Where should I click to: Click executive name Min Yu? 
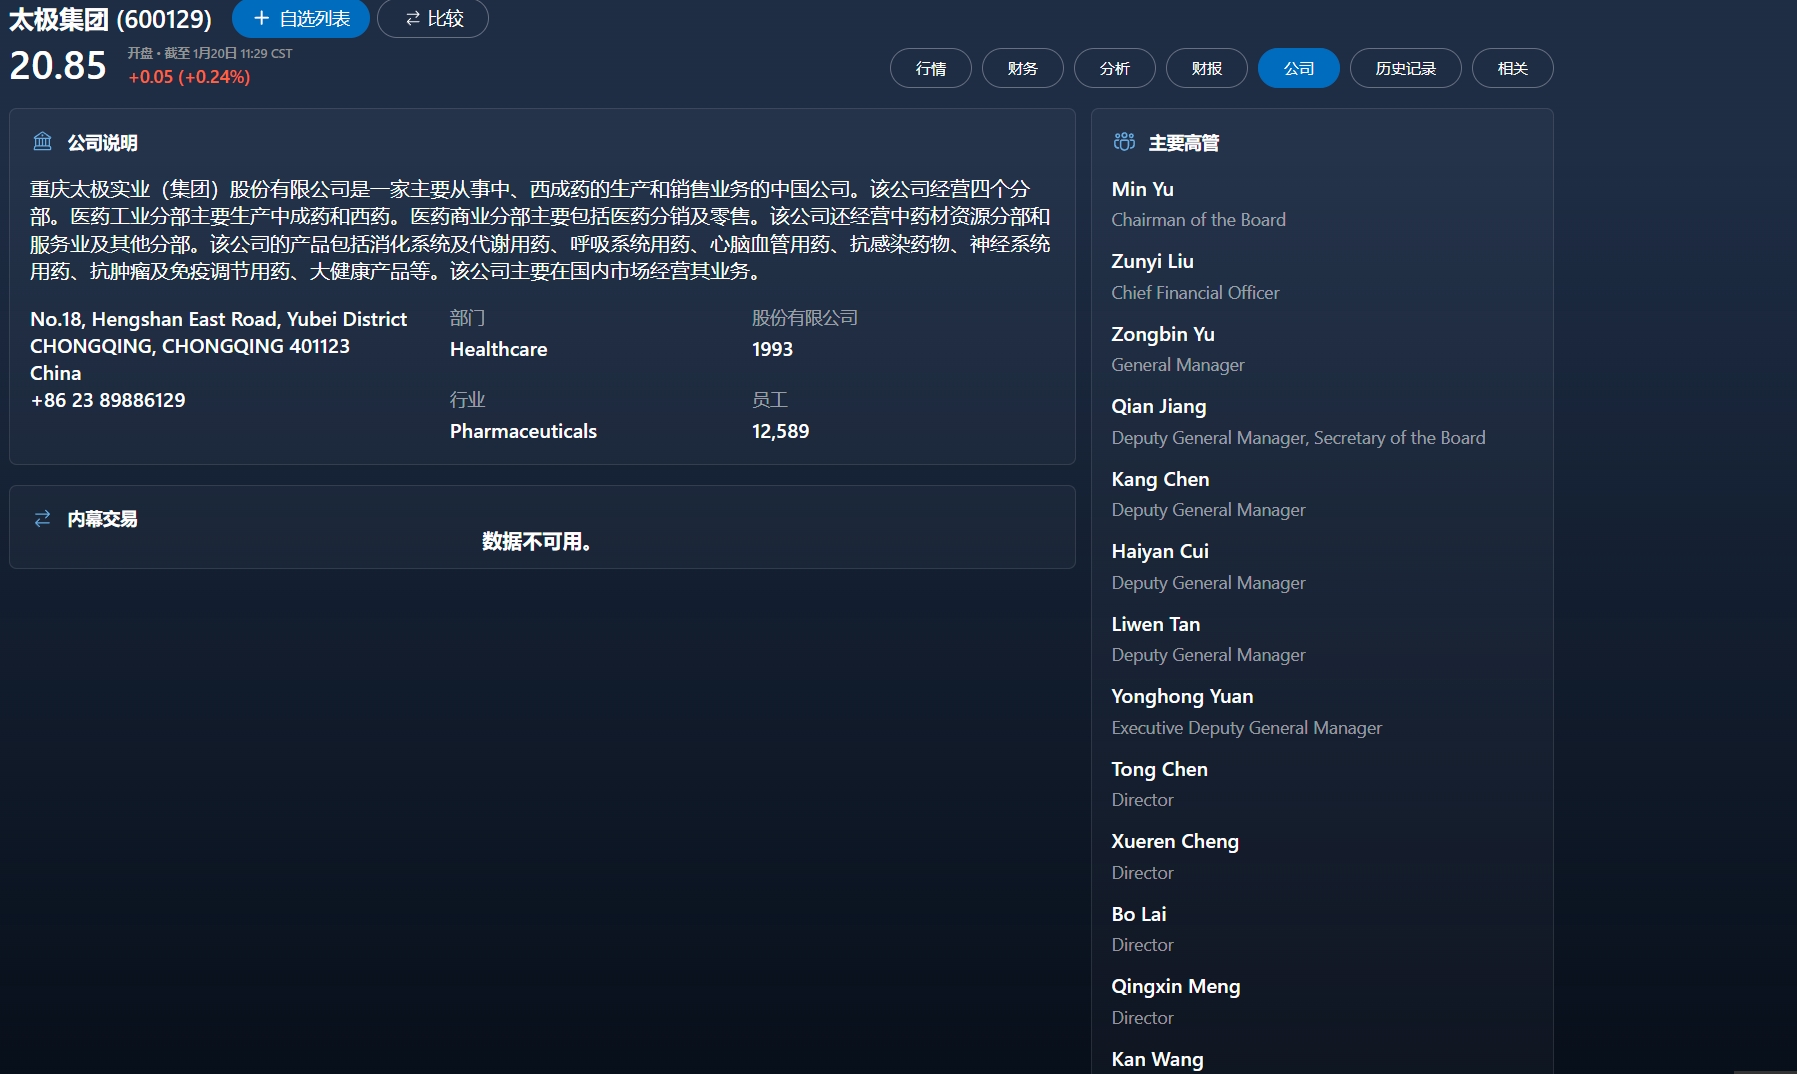coord(1143,189)
